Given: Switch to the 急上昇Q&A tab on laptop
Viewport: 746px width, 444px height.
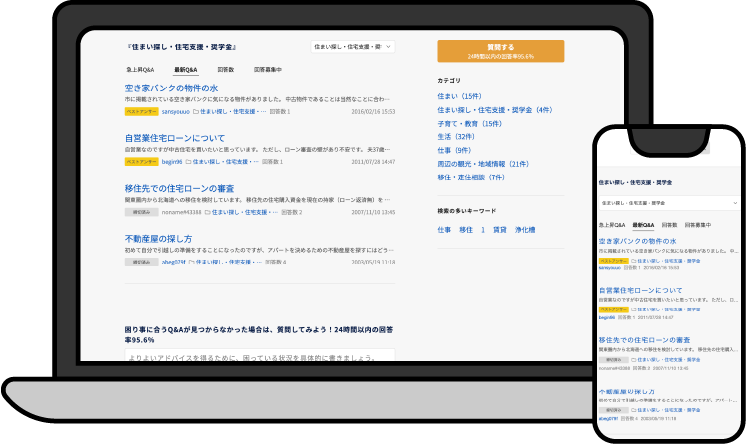Looking at the screenshot, I should [x=139, y=70].
